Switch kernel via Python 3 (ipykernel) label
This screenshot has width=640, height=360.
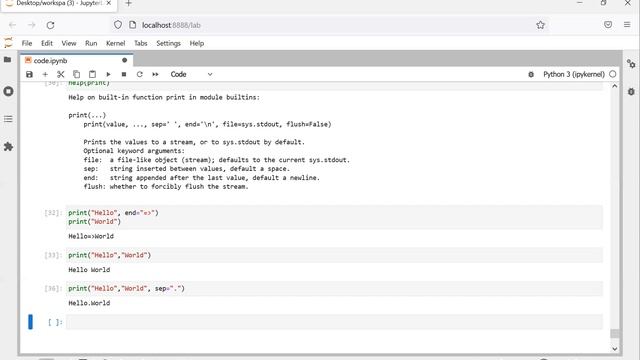tap(573, 74)
